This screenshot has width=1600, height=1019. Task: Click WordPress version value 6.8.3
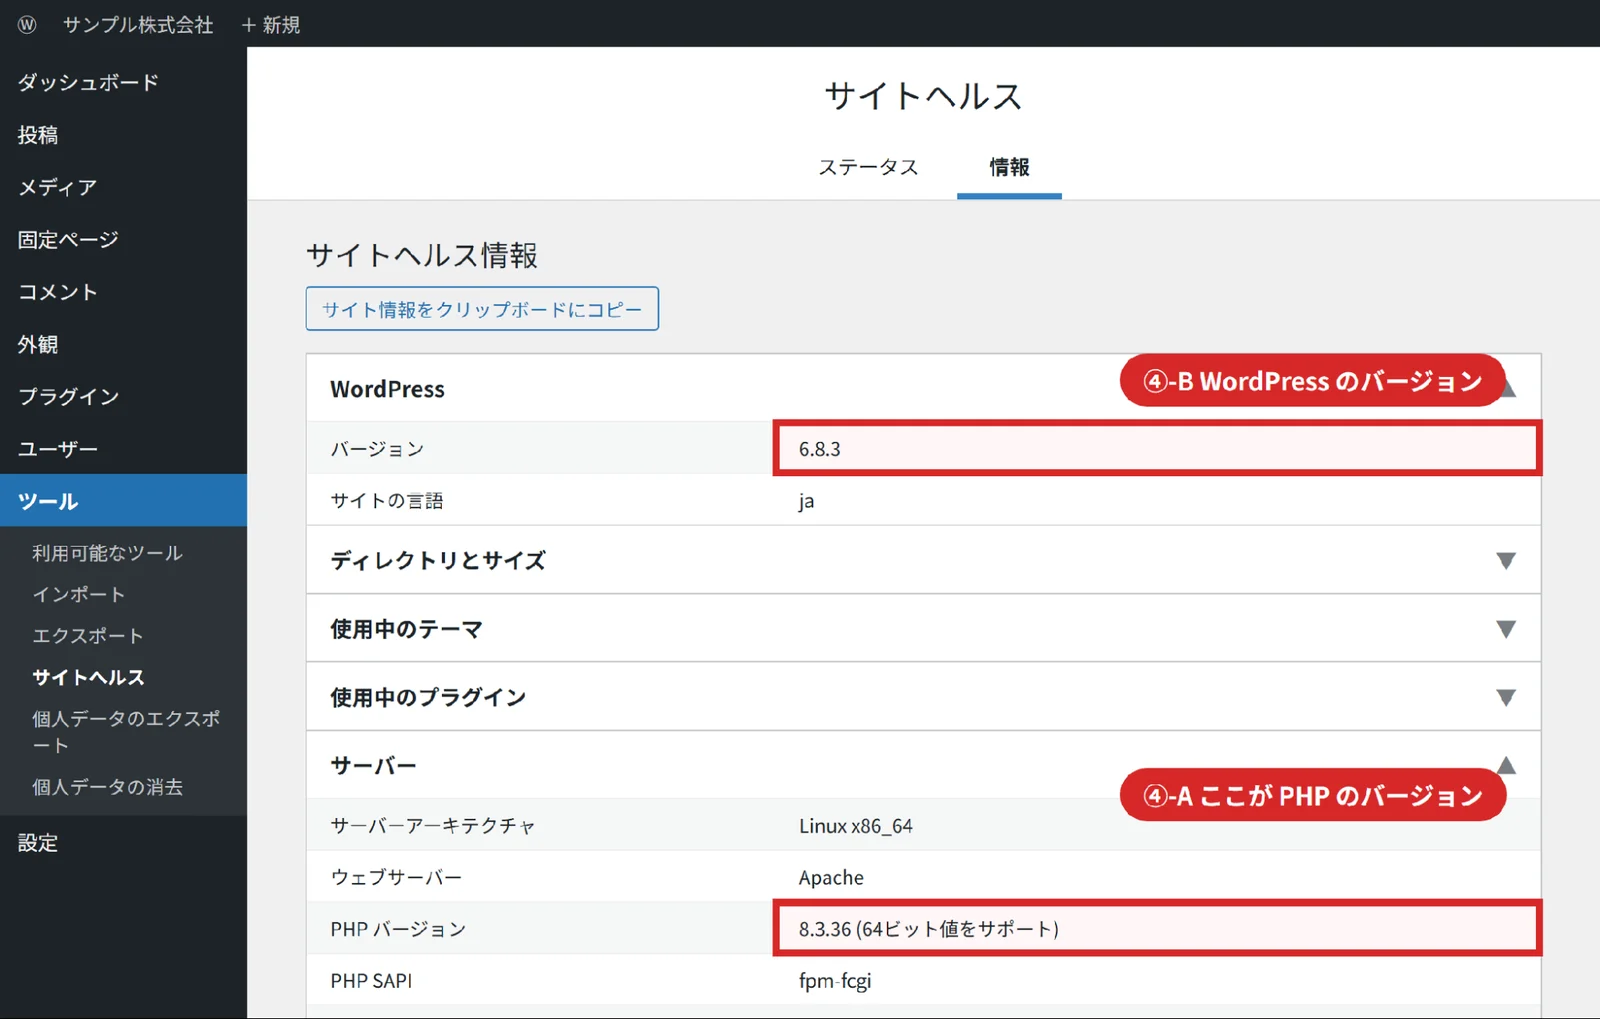tap(819, 449)
